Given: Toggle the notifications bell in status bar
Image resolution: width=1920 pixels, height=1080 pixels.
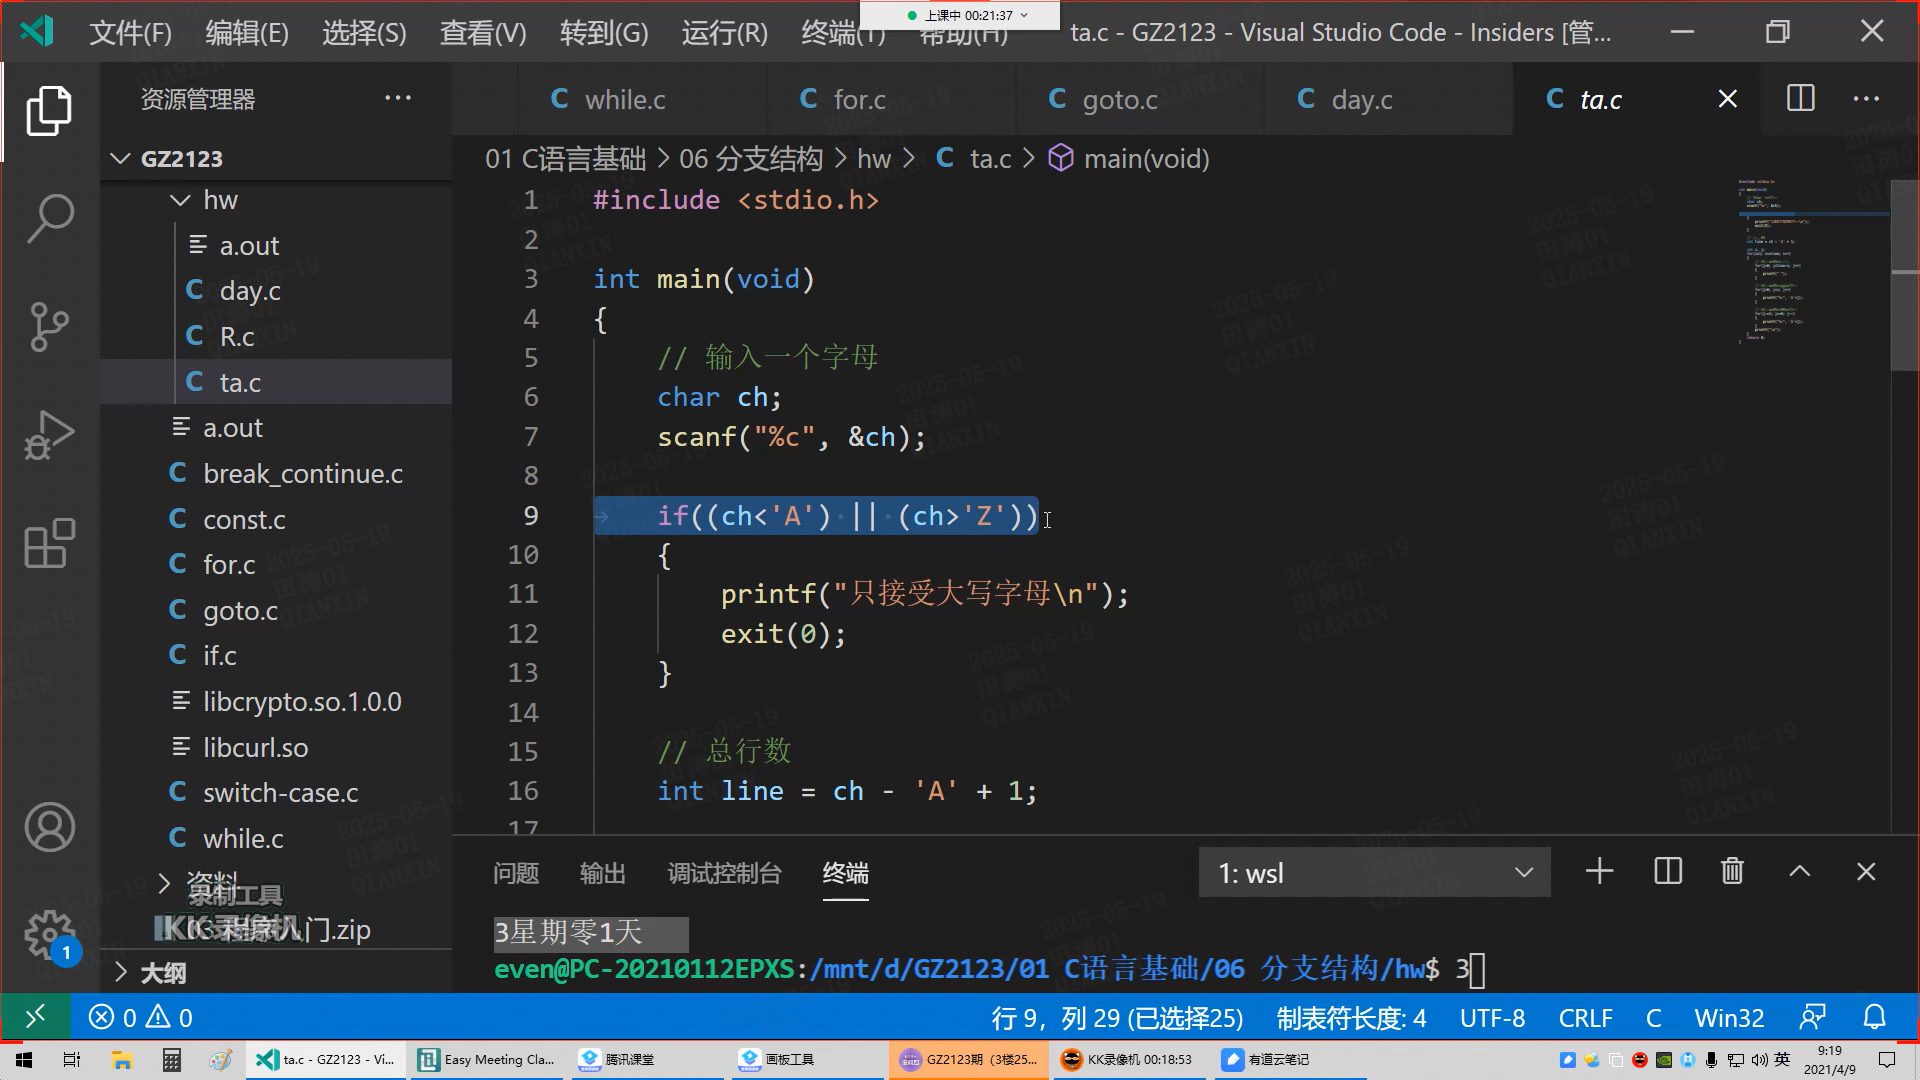Looking at the screenshot, I should [x=1874, y=1018].
